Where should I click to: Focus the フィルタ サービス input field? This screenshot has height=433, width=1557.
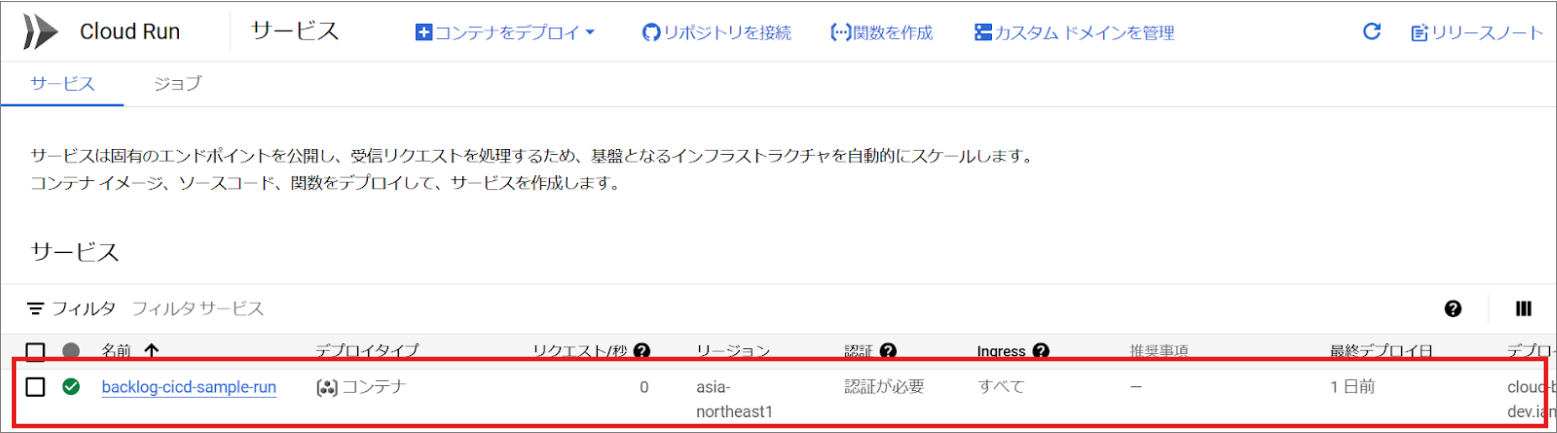click(x=198, y=308)
